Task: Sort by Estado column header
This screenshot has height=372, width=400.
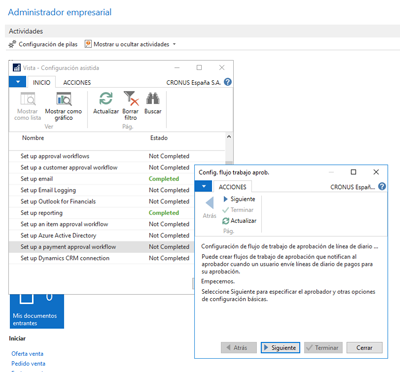Action: 159,138
